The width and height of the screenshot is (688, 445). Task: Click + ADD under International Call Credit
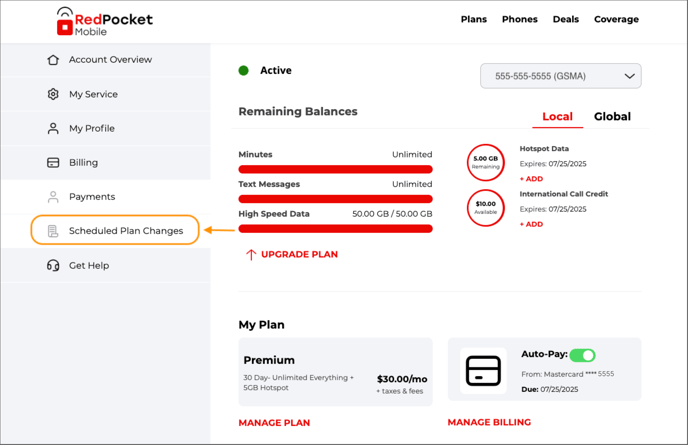[531, 224]
